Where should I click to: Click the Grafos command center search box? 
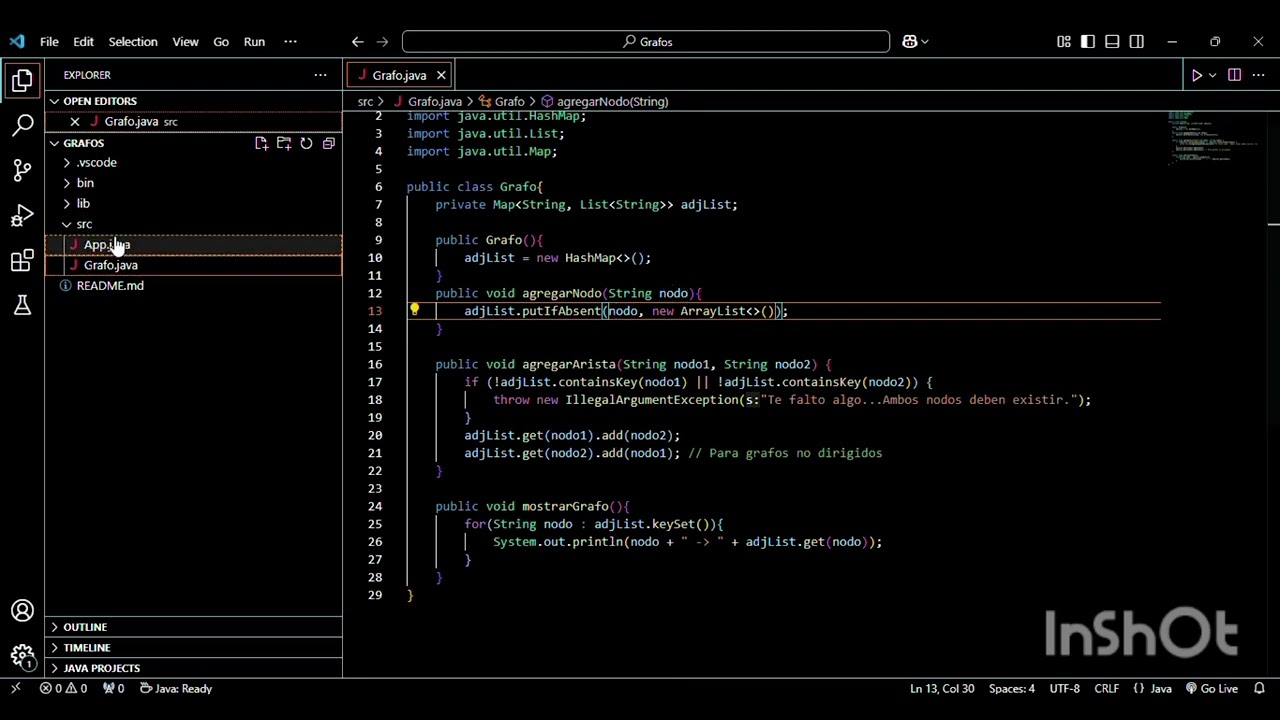[x=646, y=41]
